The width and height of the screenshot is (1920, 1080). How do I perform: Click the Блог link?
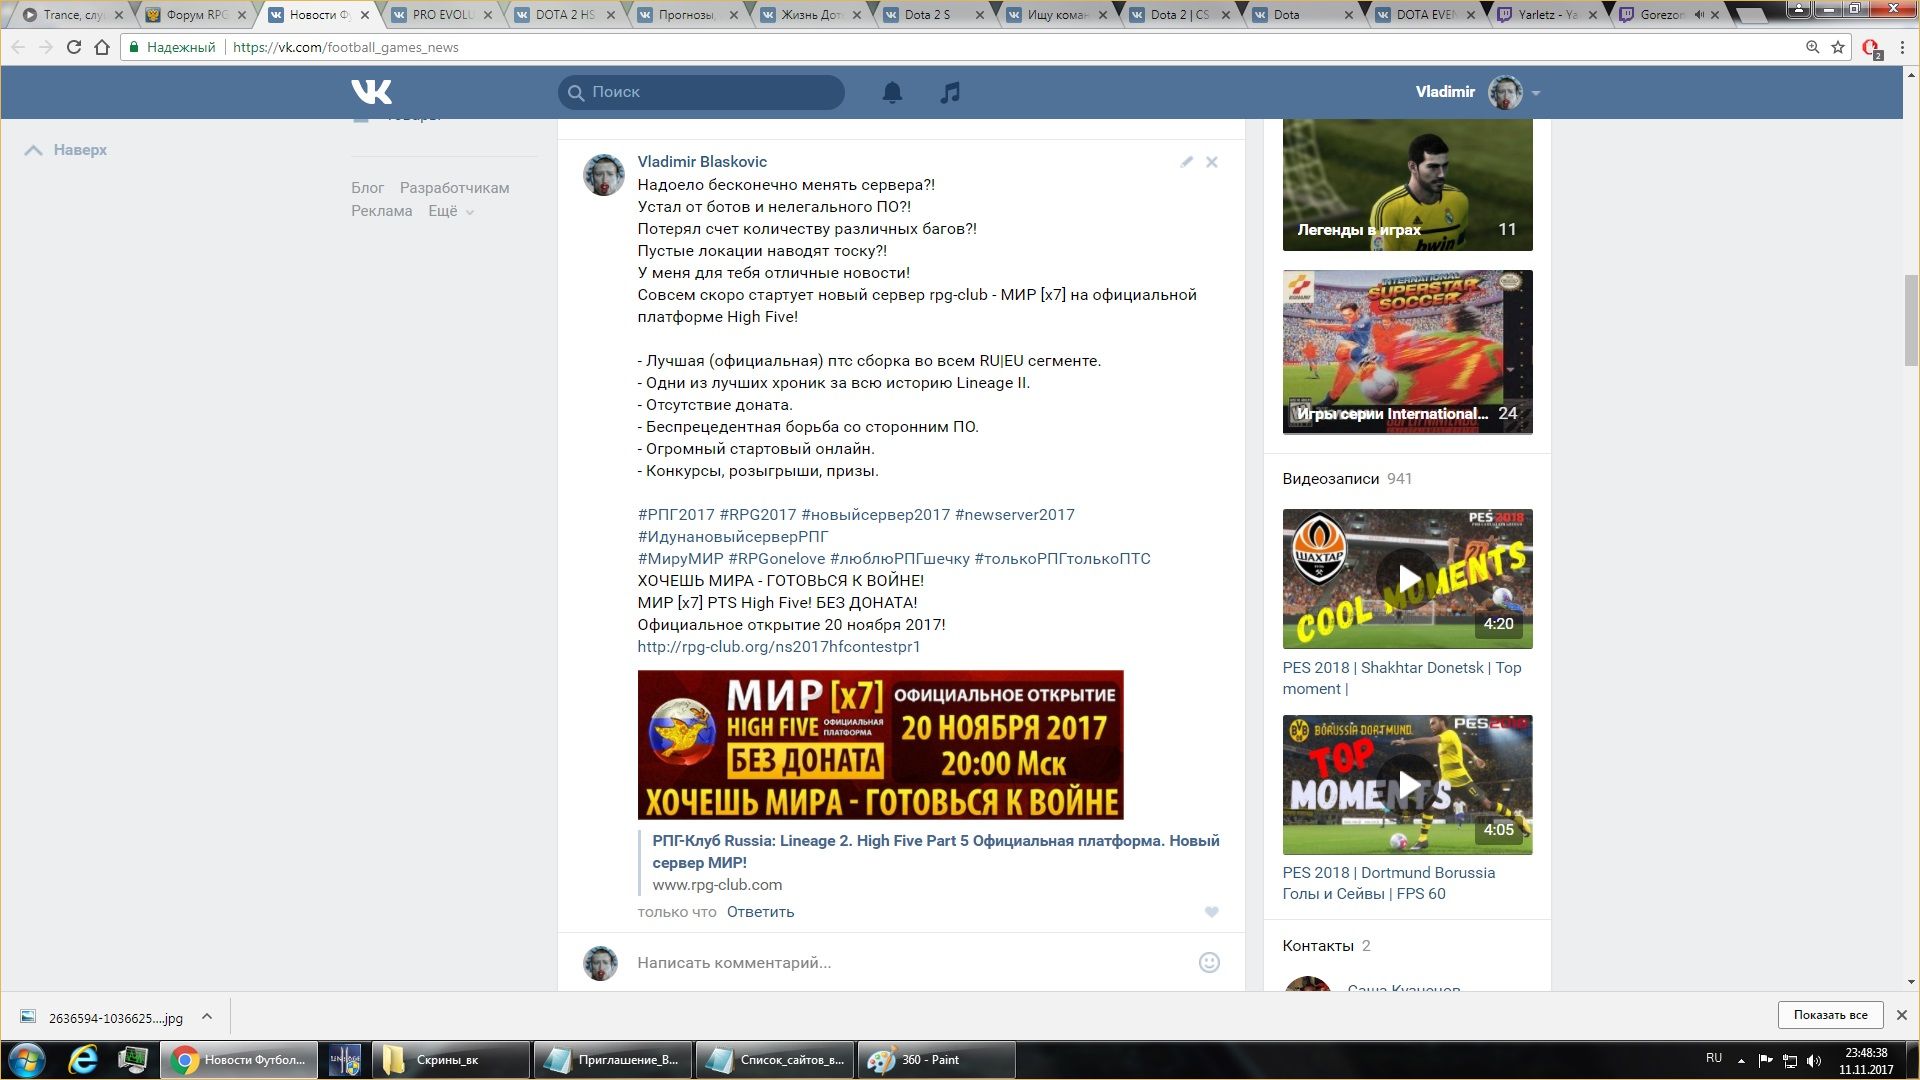click(x=367, y=188)
